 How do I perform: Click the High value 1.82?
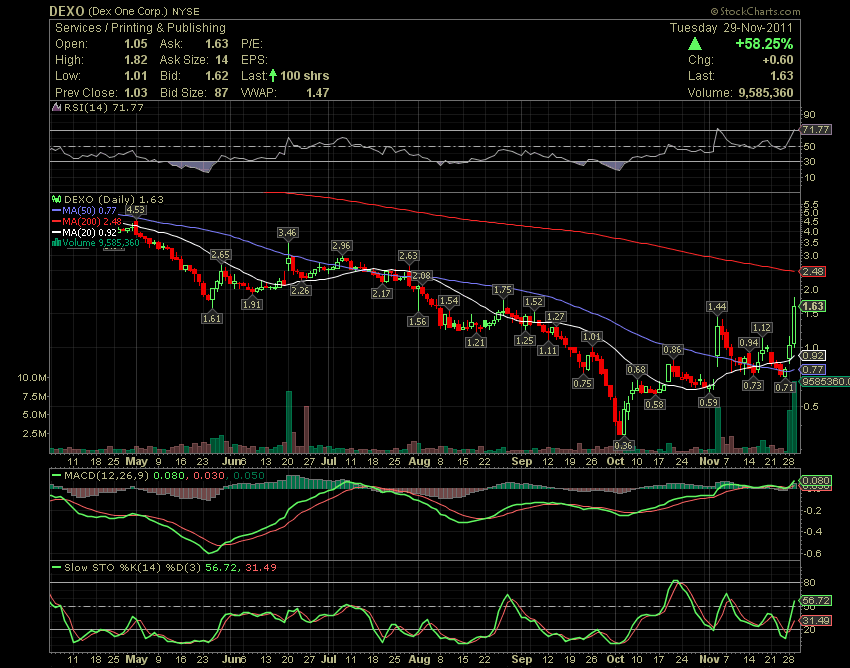point(136,60)
